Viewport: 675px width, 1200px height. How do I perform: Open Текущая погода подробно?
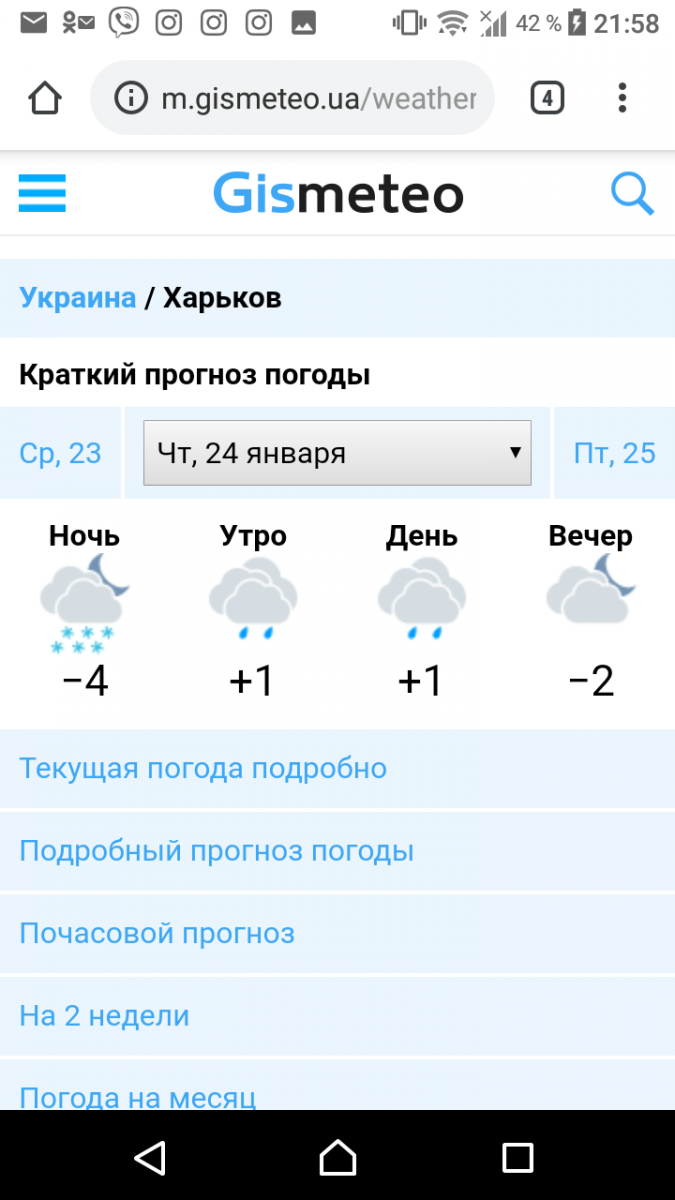coord(203,768)
